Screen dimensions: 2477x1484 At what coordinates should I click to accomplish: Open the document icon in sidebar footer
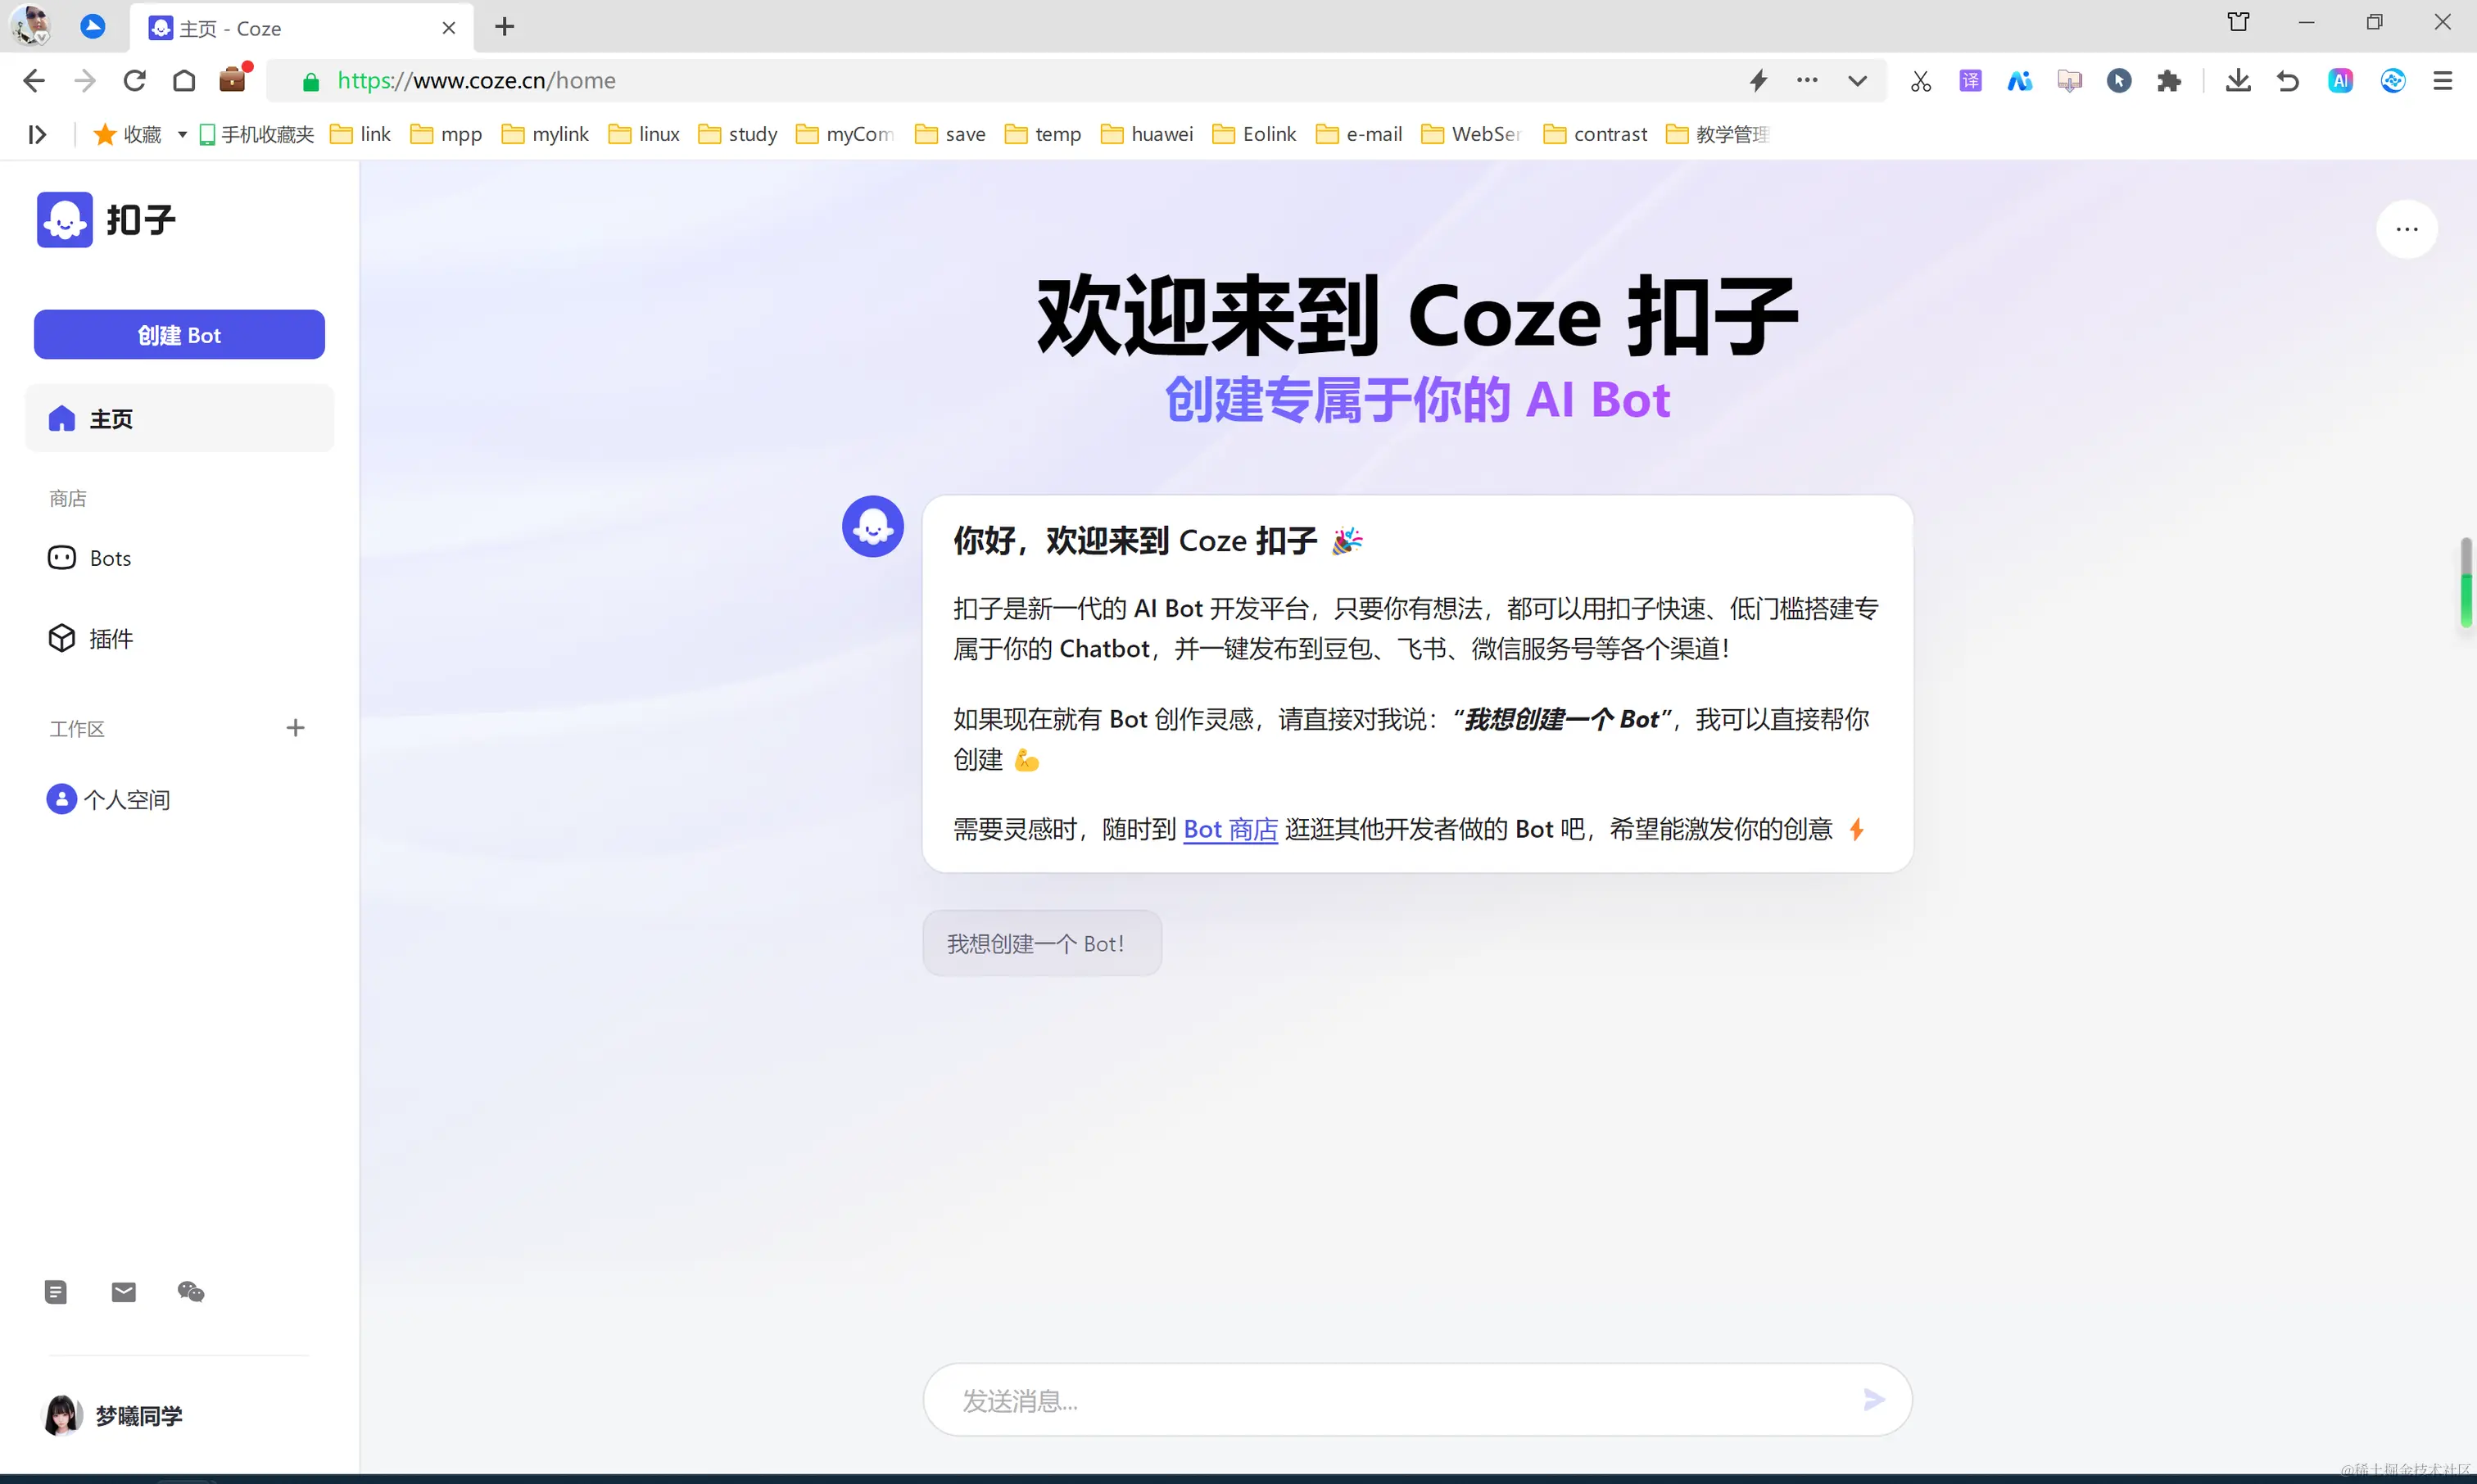tap(56, 1292)
